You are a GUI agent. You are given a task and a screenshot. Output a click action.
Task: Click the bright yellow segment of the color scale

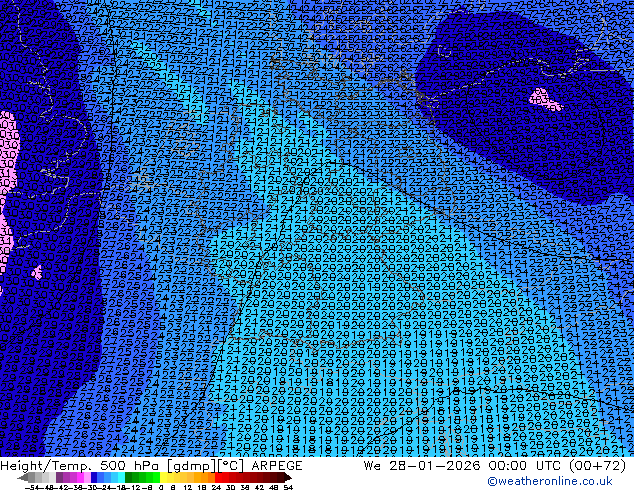164,477
